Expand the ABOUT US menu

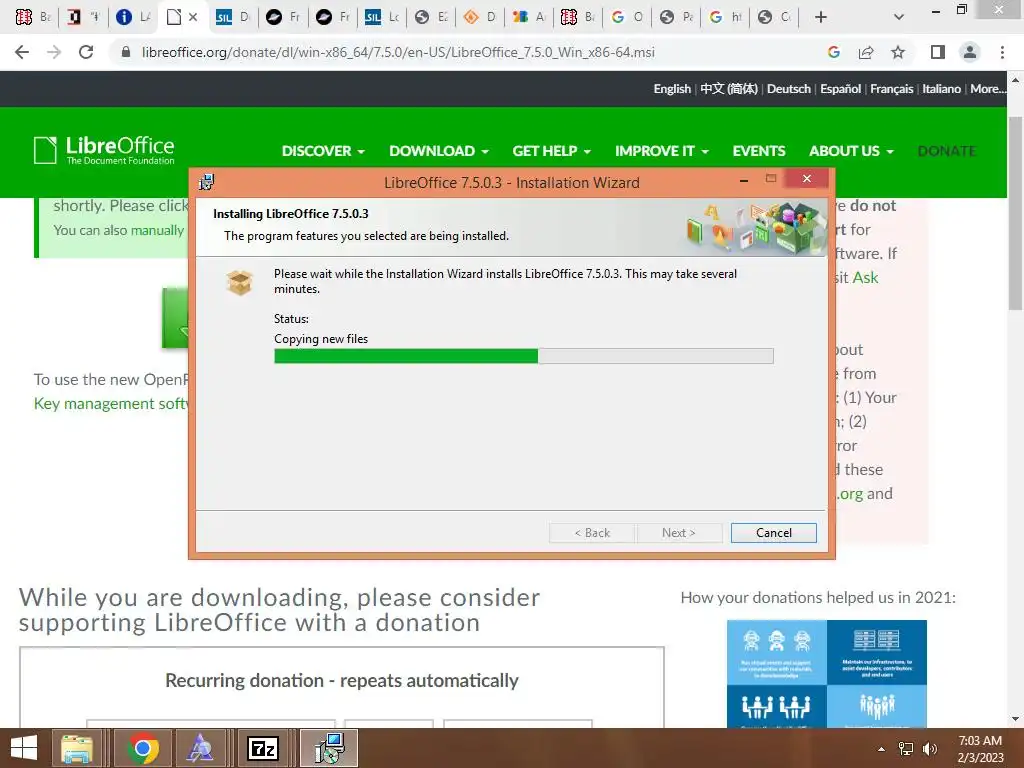click(852, 151)
